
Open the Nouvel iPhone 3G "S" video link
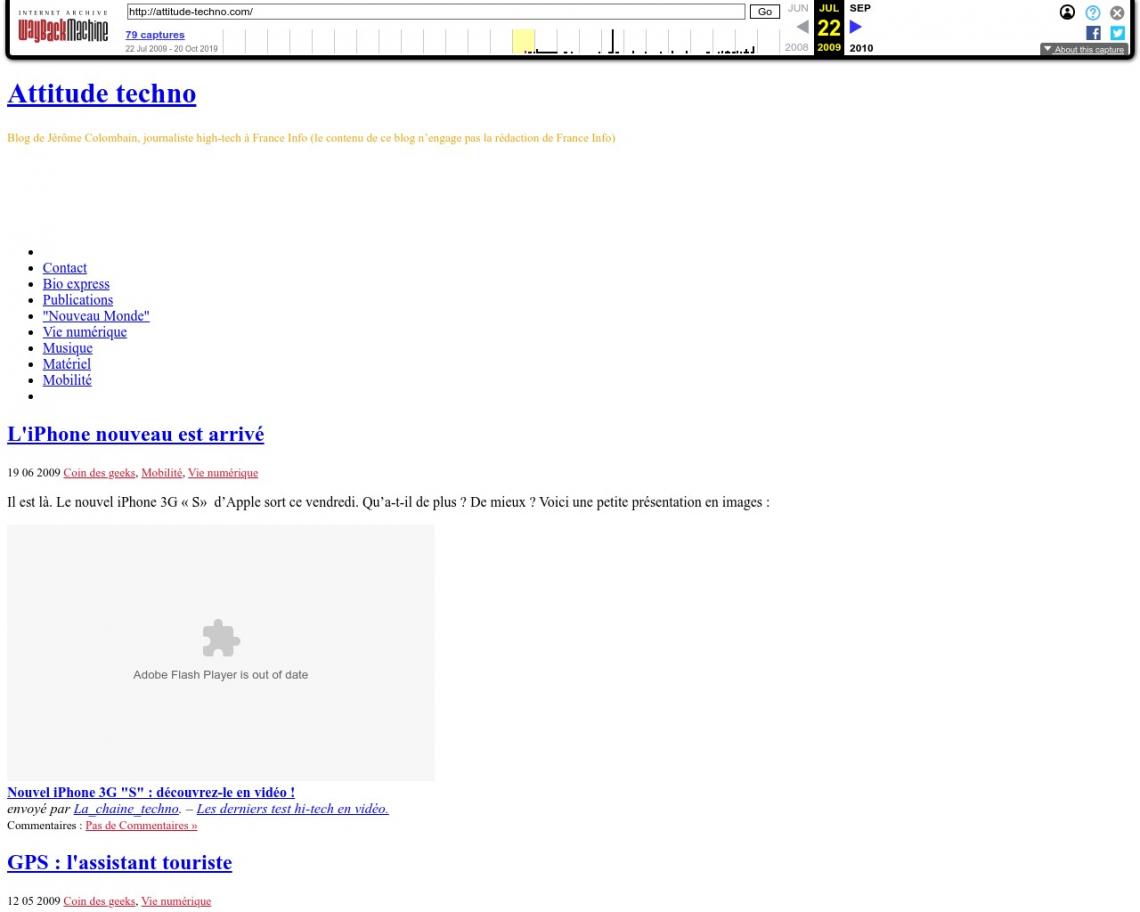tap(151, 793)
